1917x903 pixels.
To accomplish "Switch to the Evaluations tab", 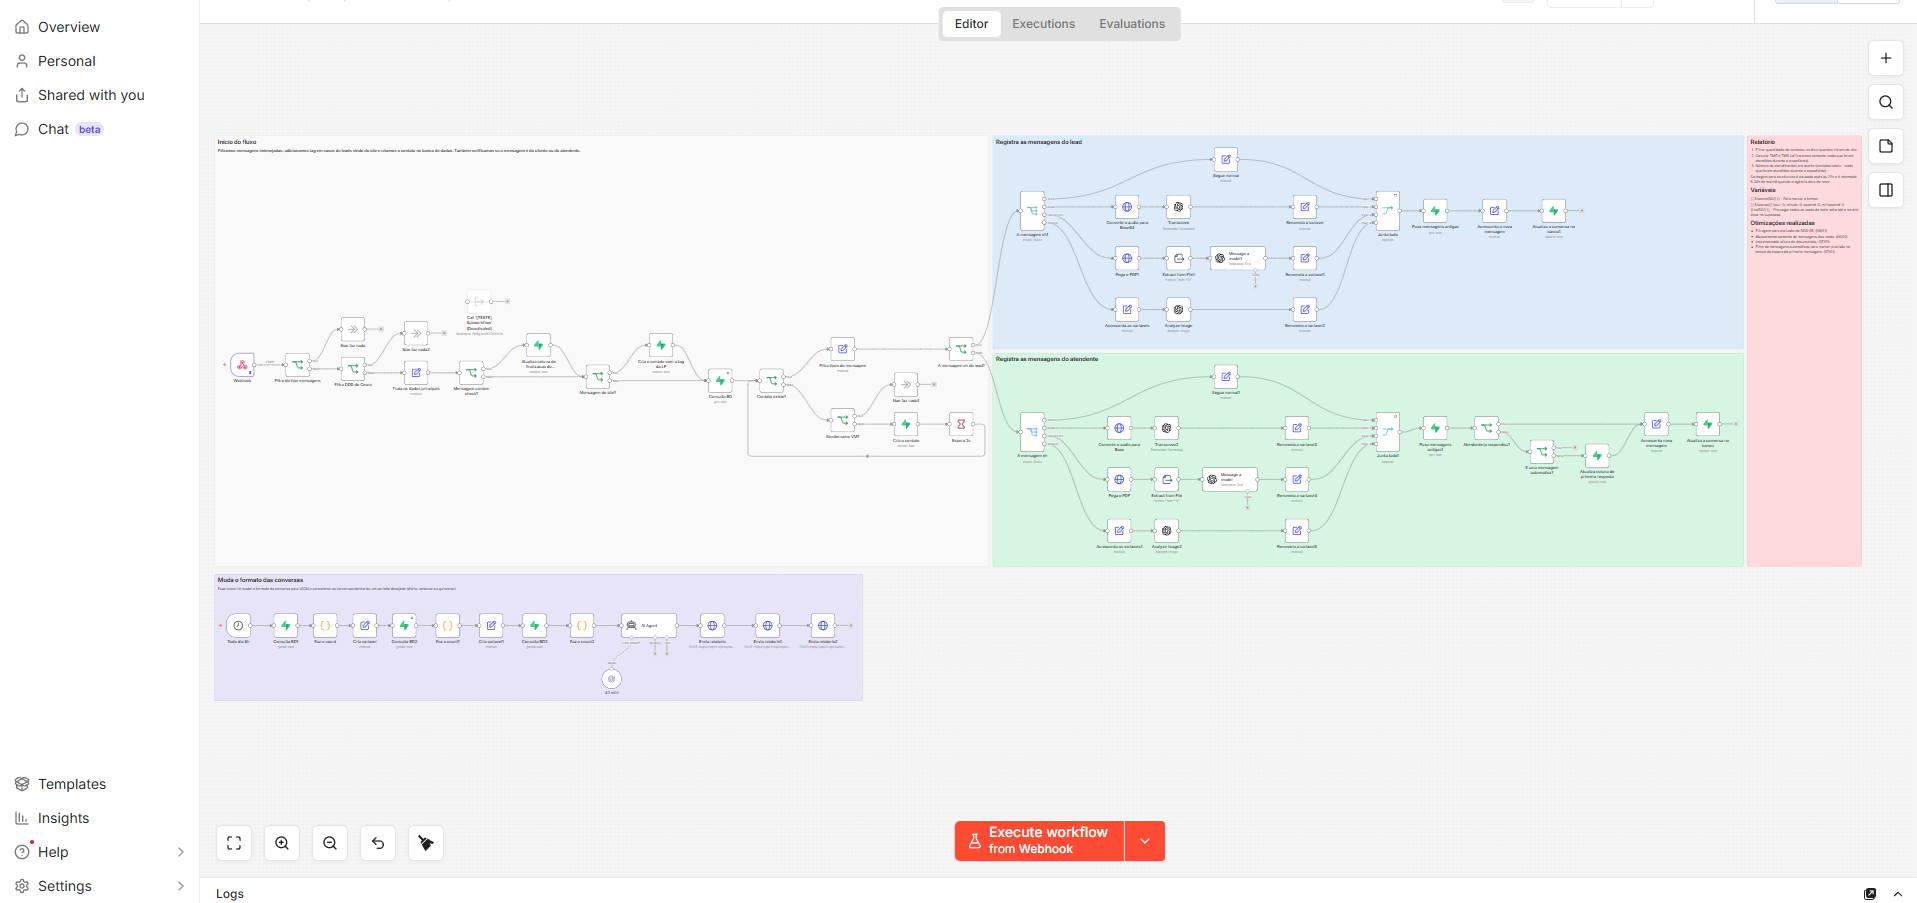I will click(x=1132, y=24).
